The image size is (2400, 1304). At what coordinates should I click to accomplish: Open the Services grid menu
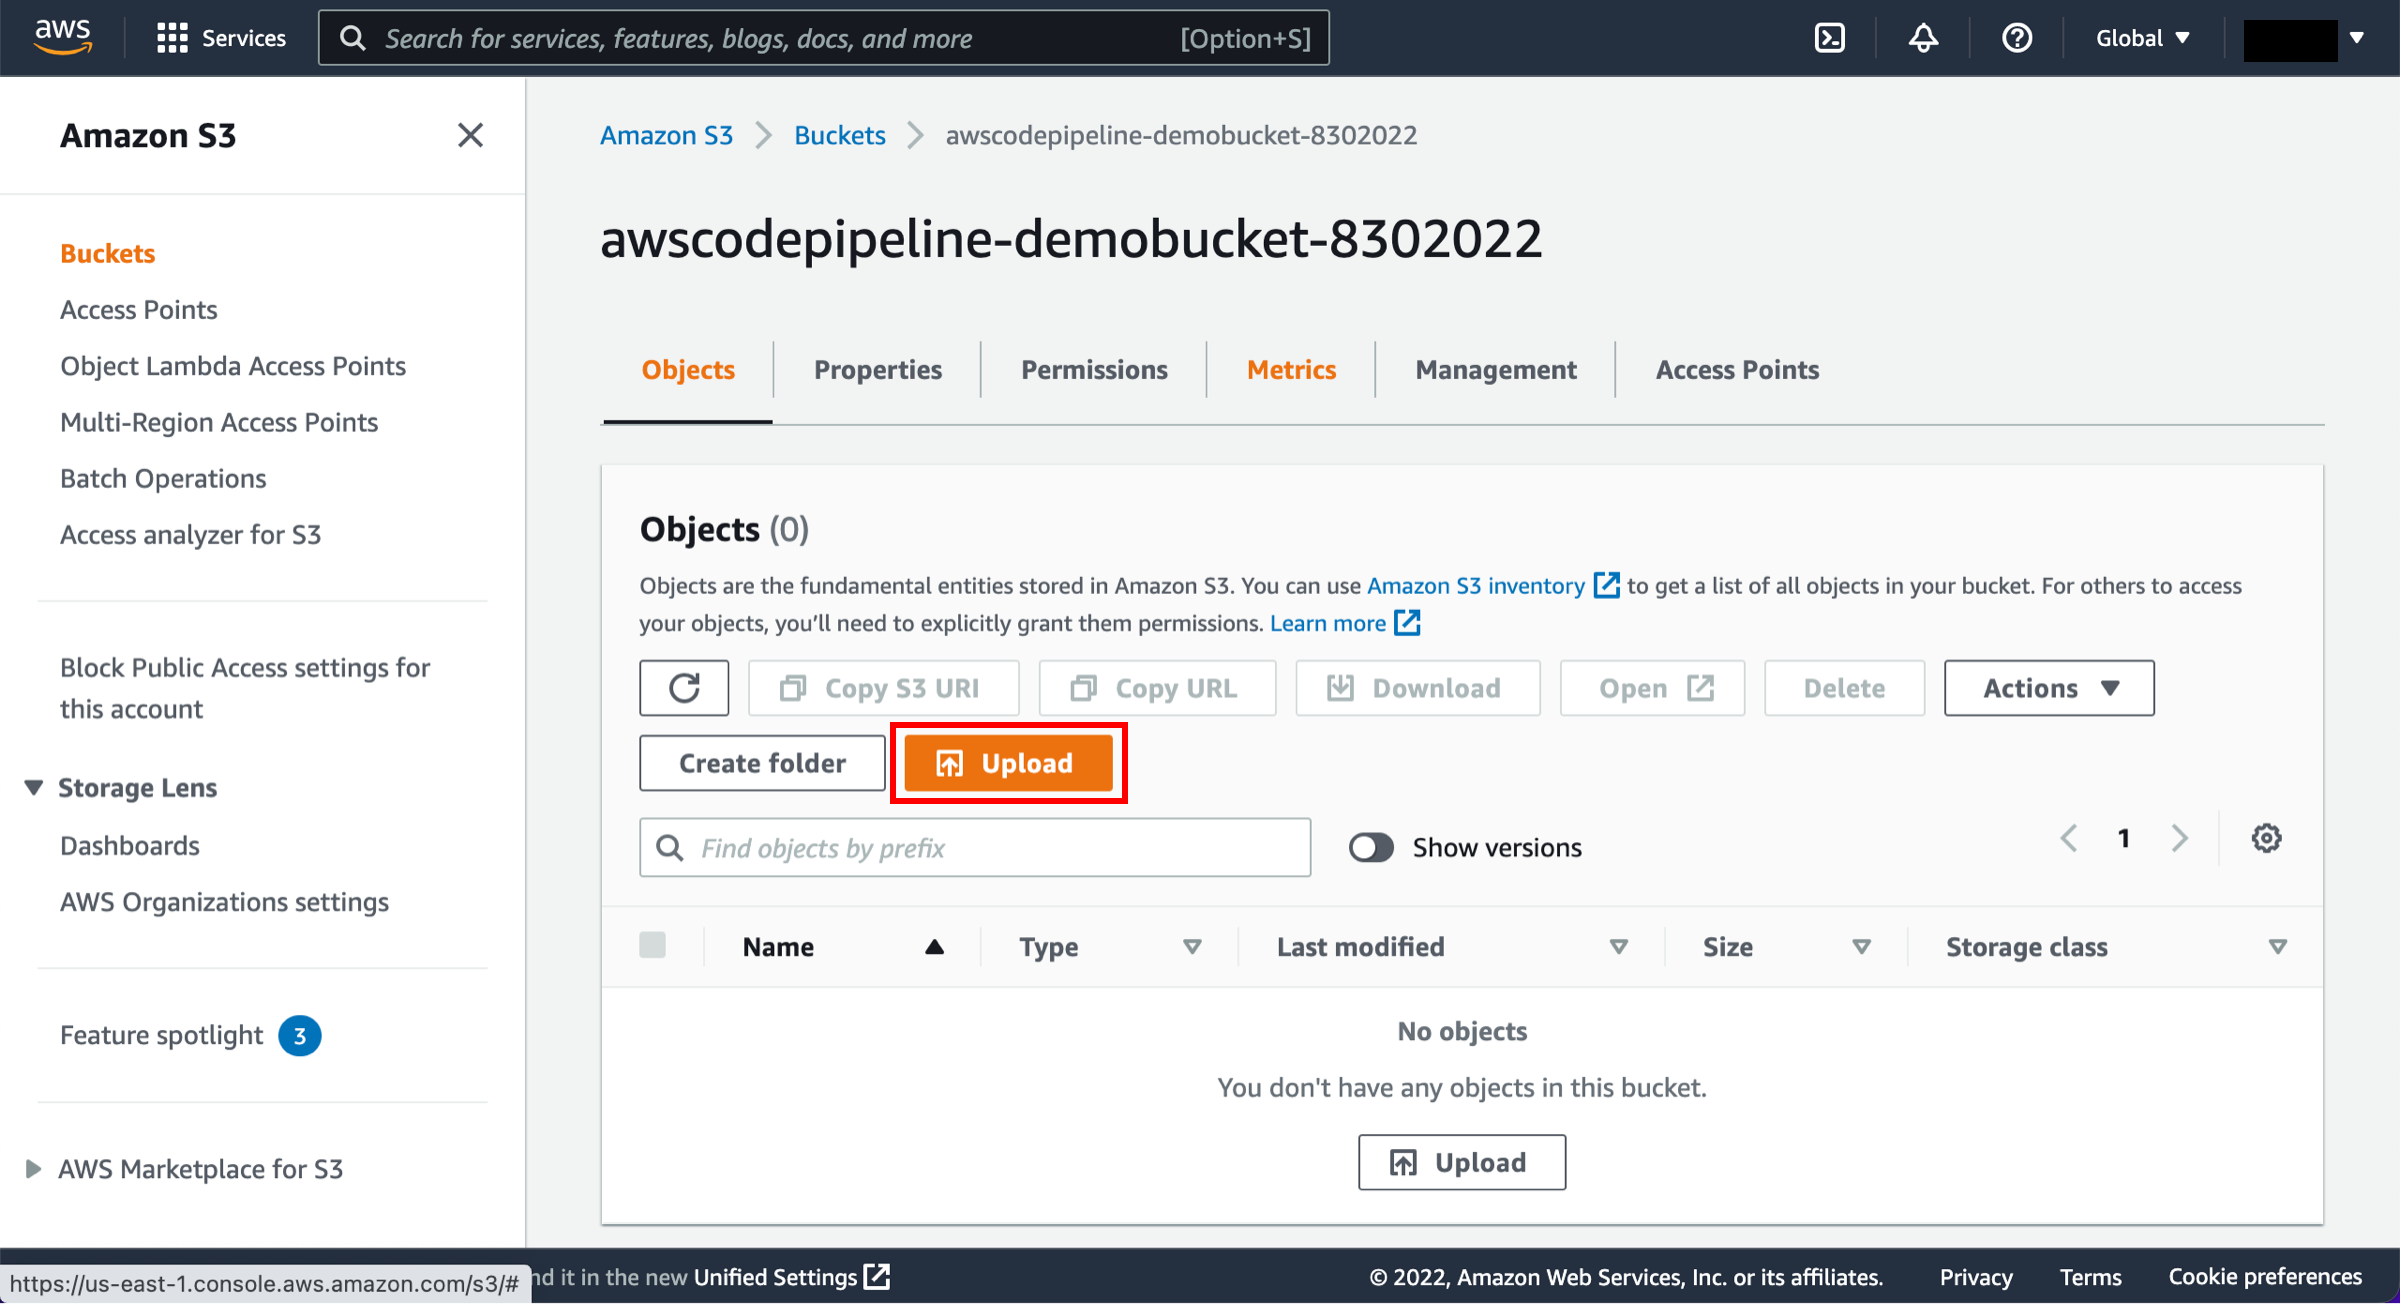(x=221, y=38)
